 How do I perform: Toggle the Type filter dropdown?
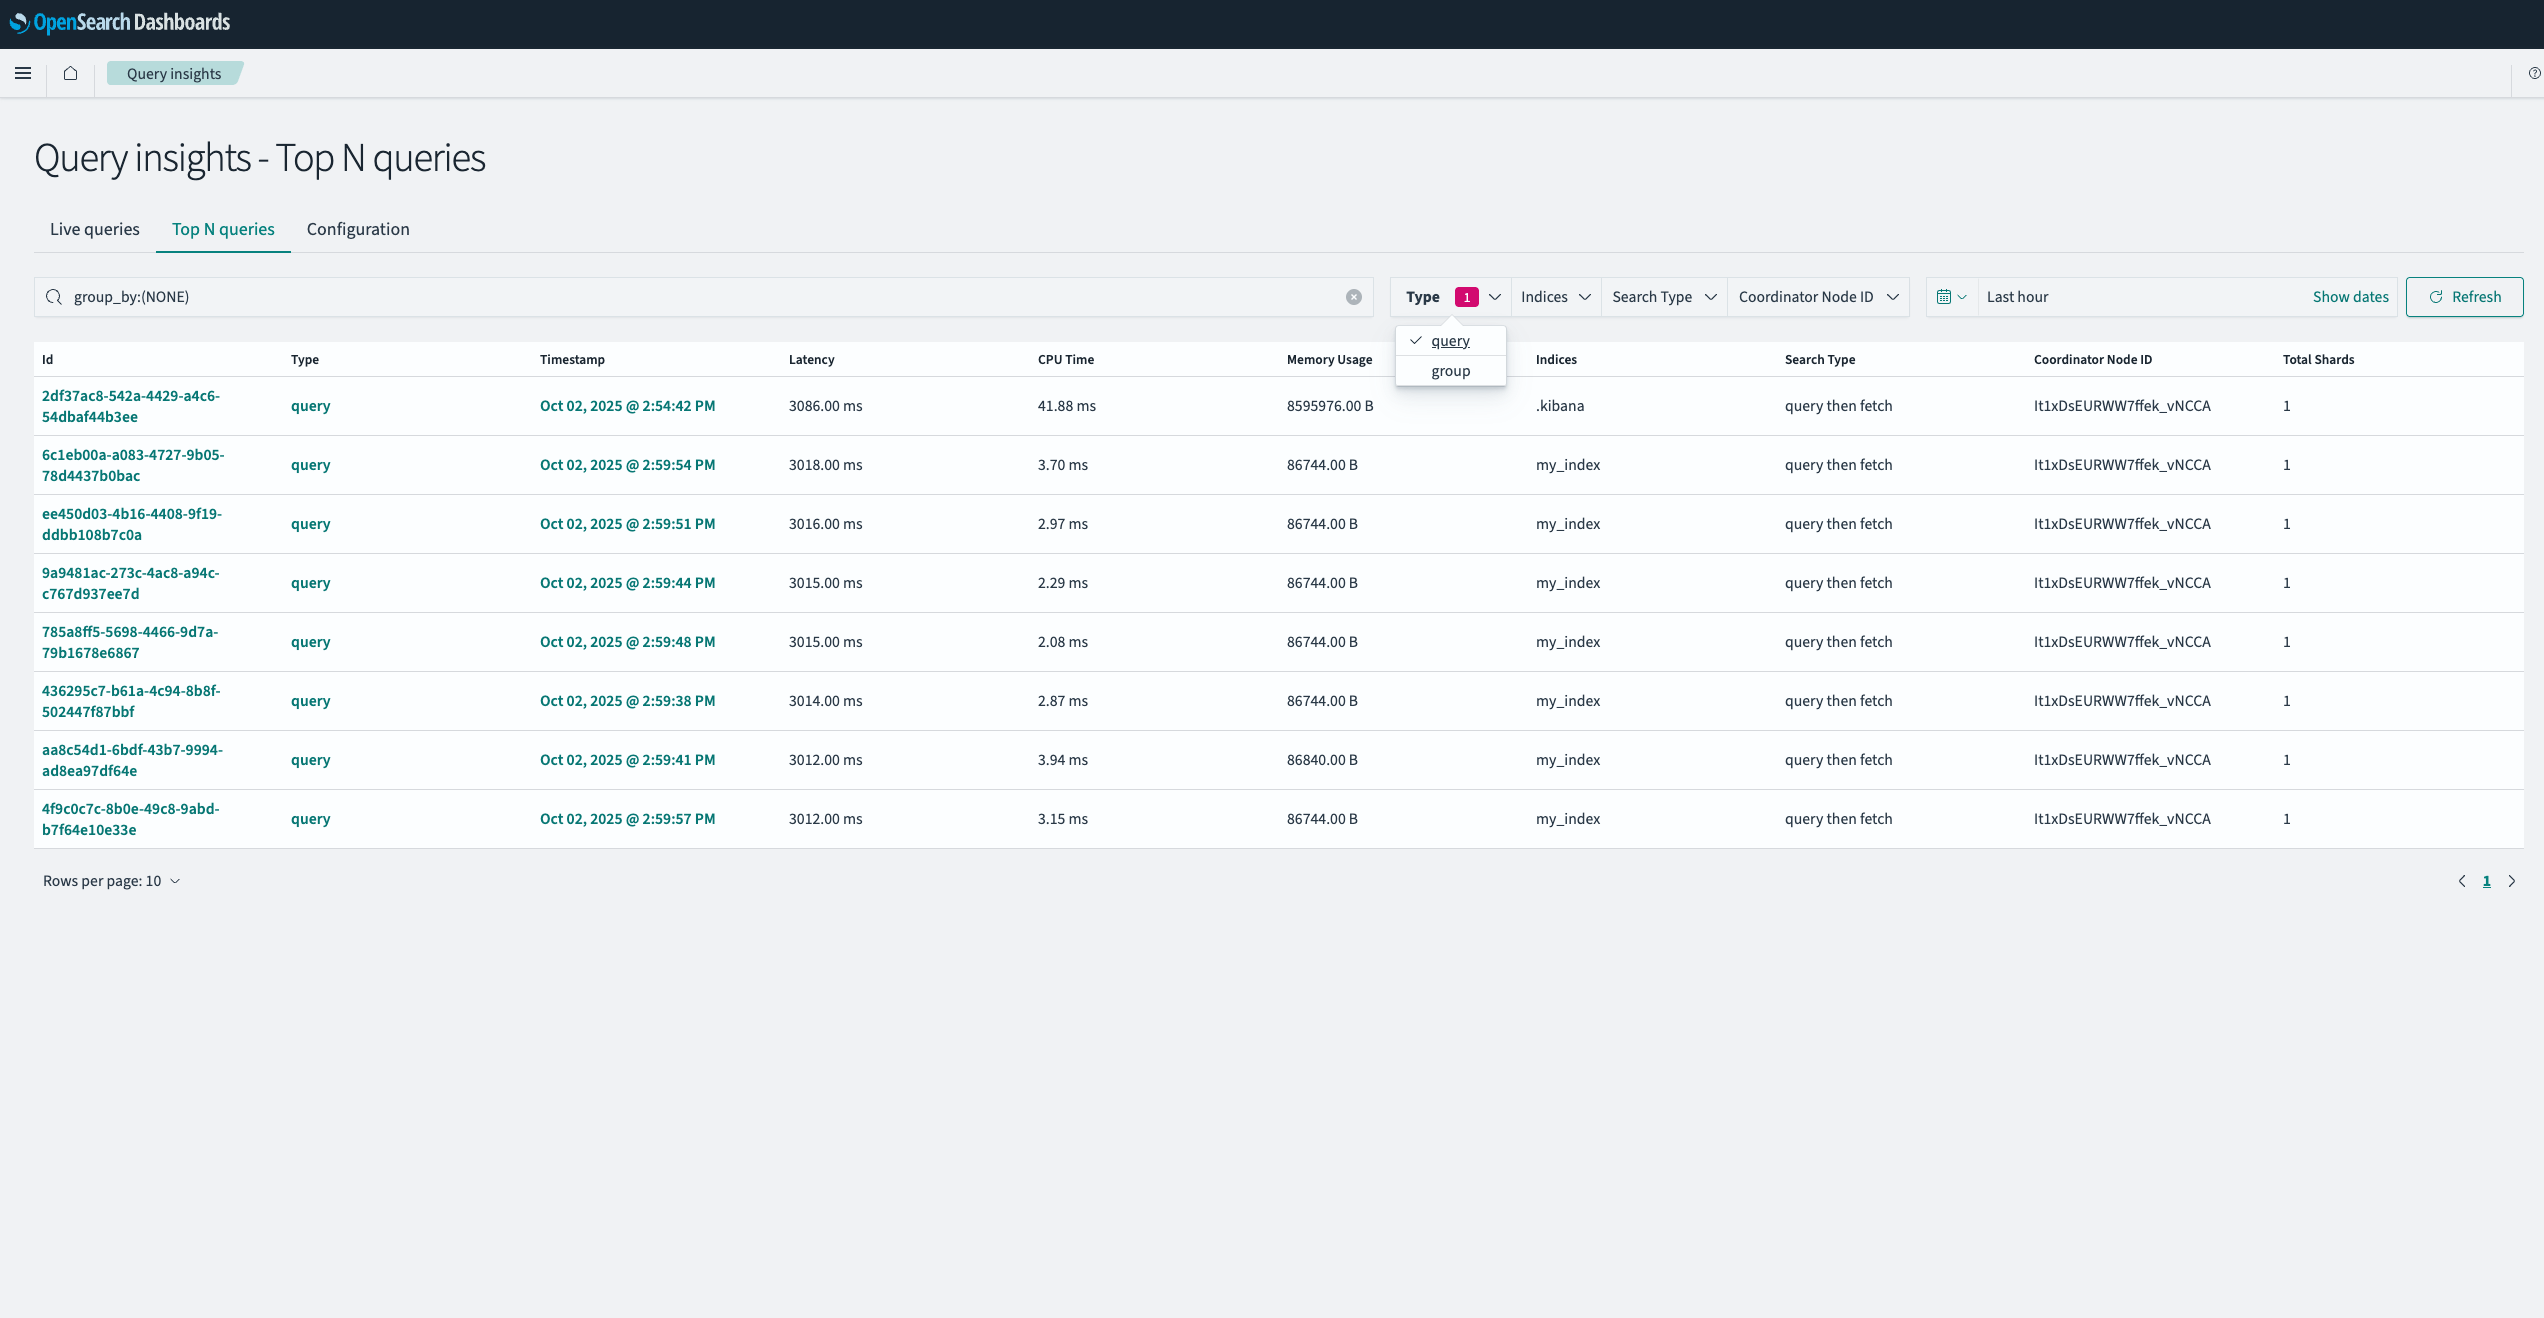pos(1451,297)
